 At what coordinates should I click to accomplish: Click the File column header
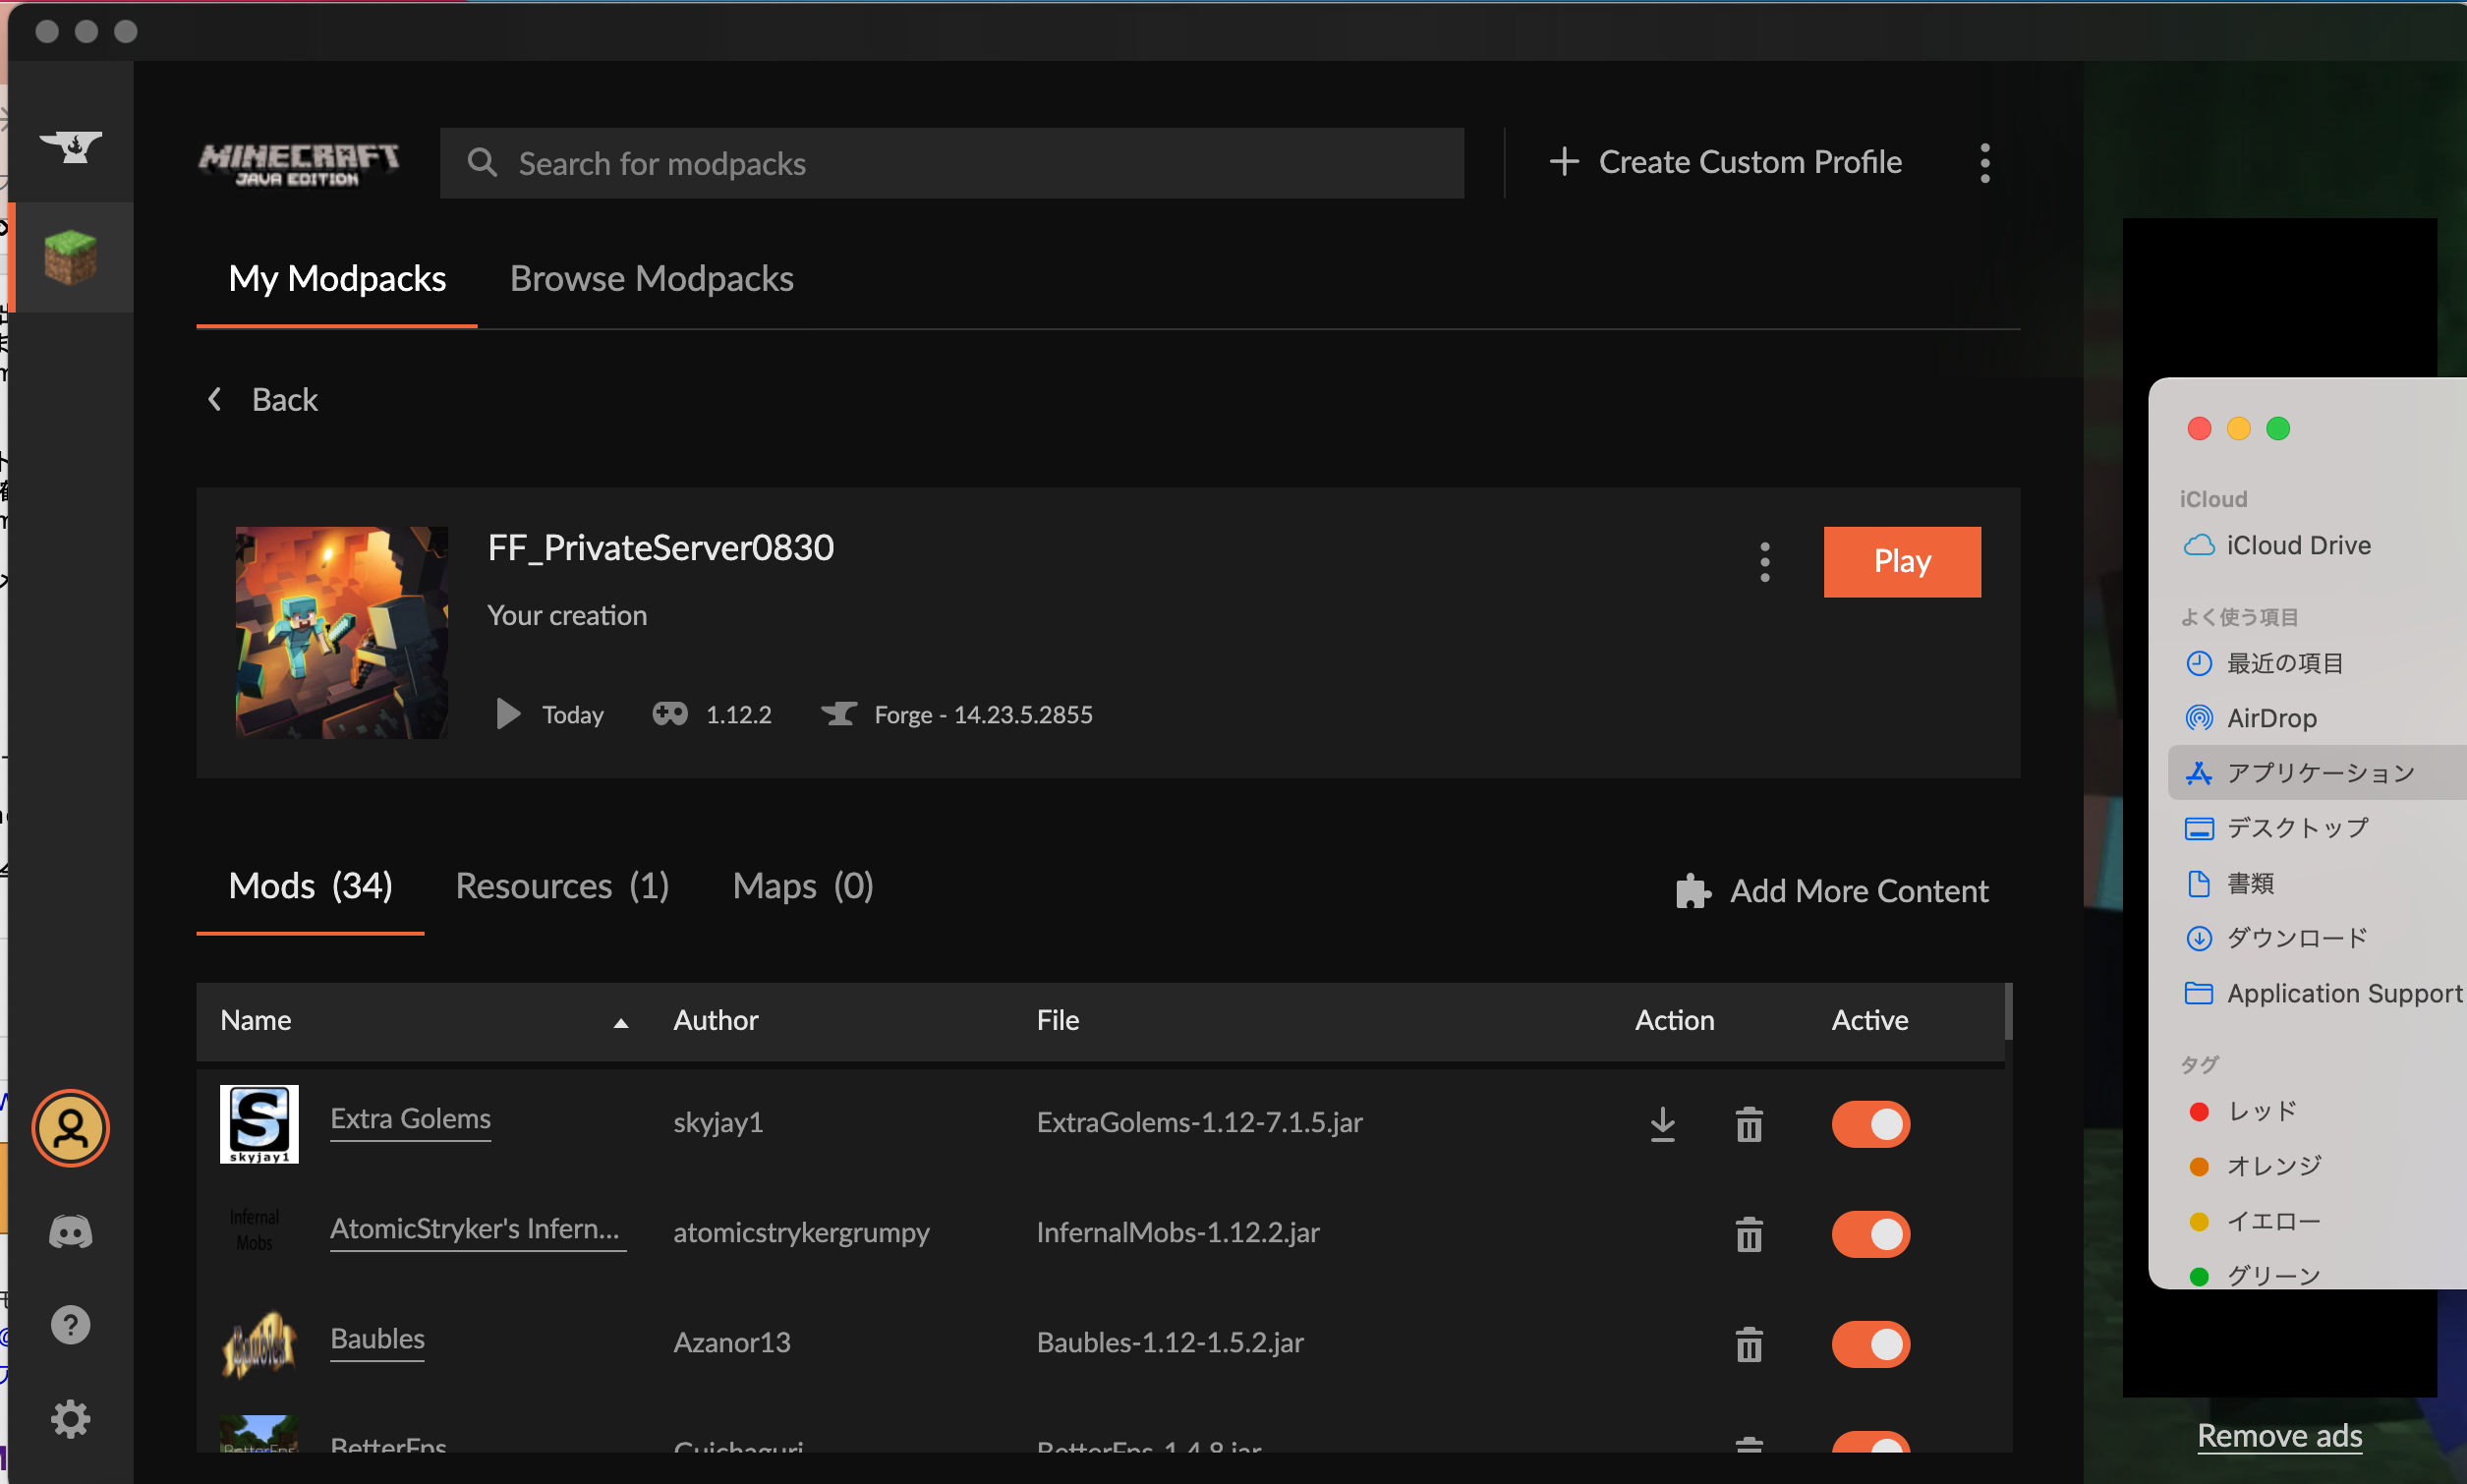[1058, 1020]
